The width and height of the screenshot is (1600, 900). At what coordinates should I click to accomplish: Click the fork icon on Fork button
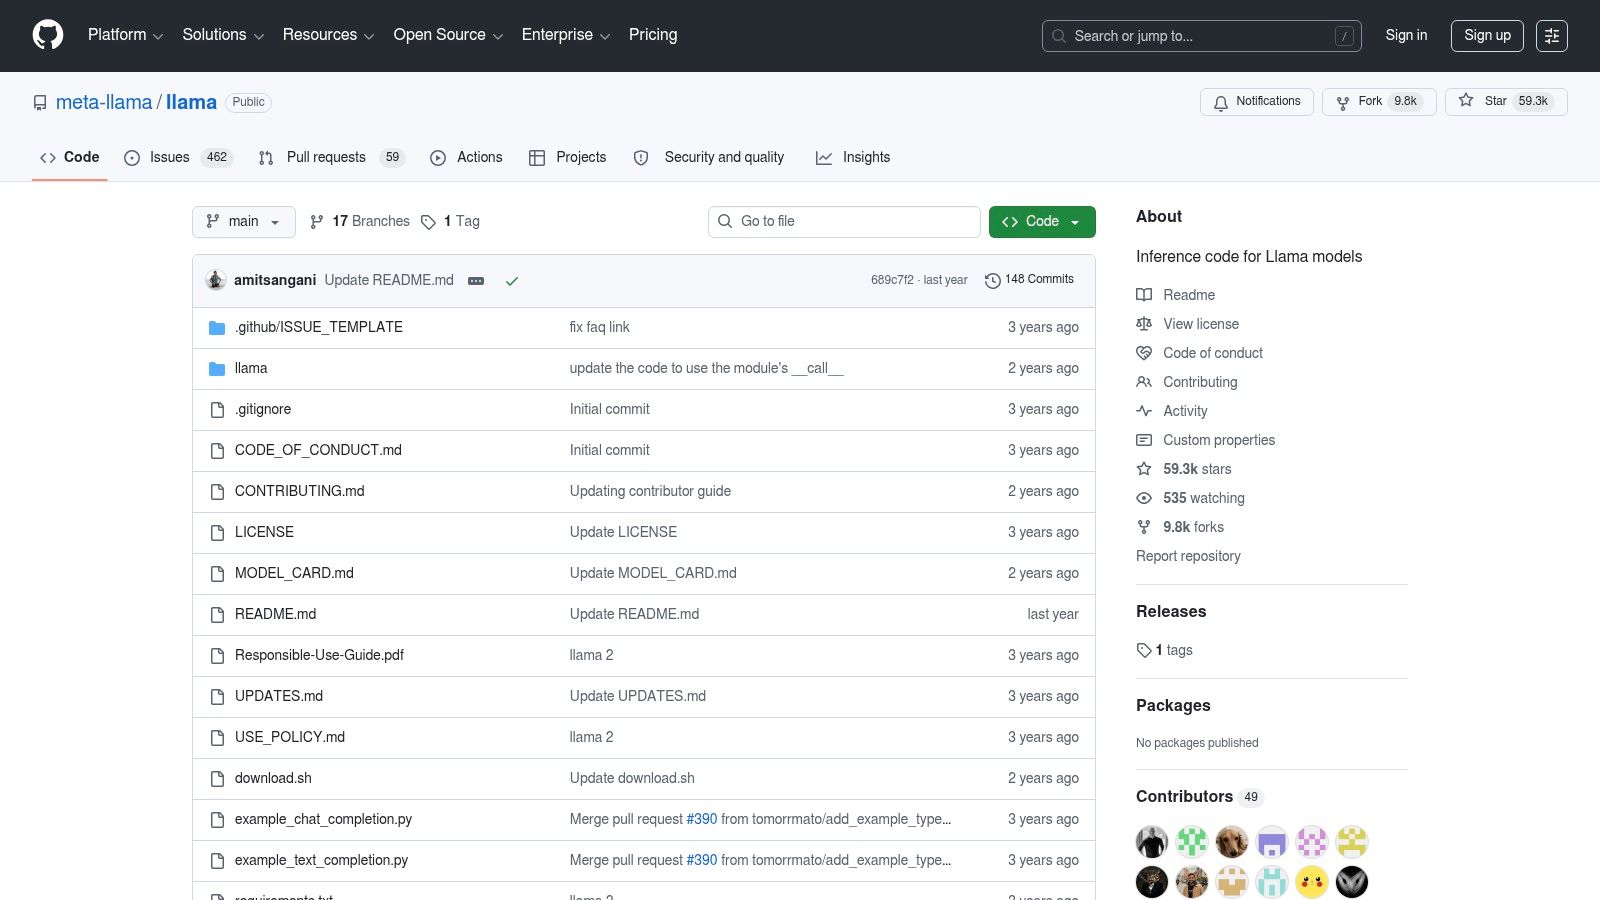pyautogui.click(x=1343, y=102)
